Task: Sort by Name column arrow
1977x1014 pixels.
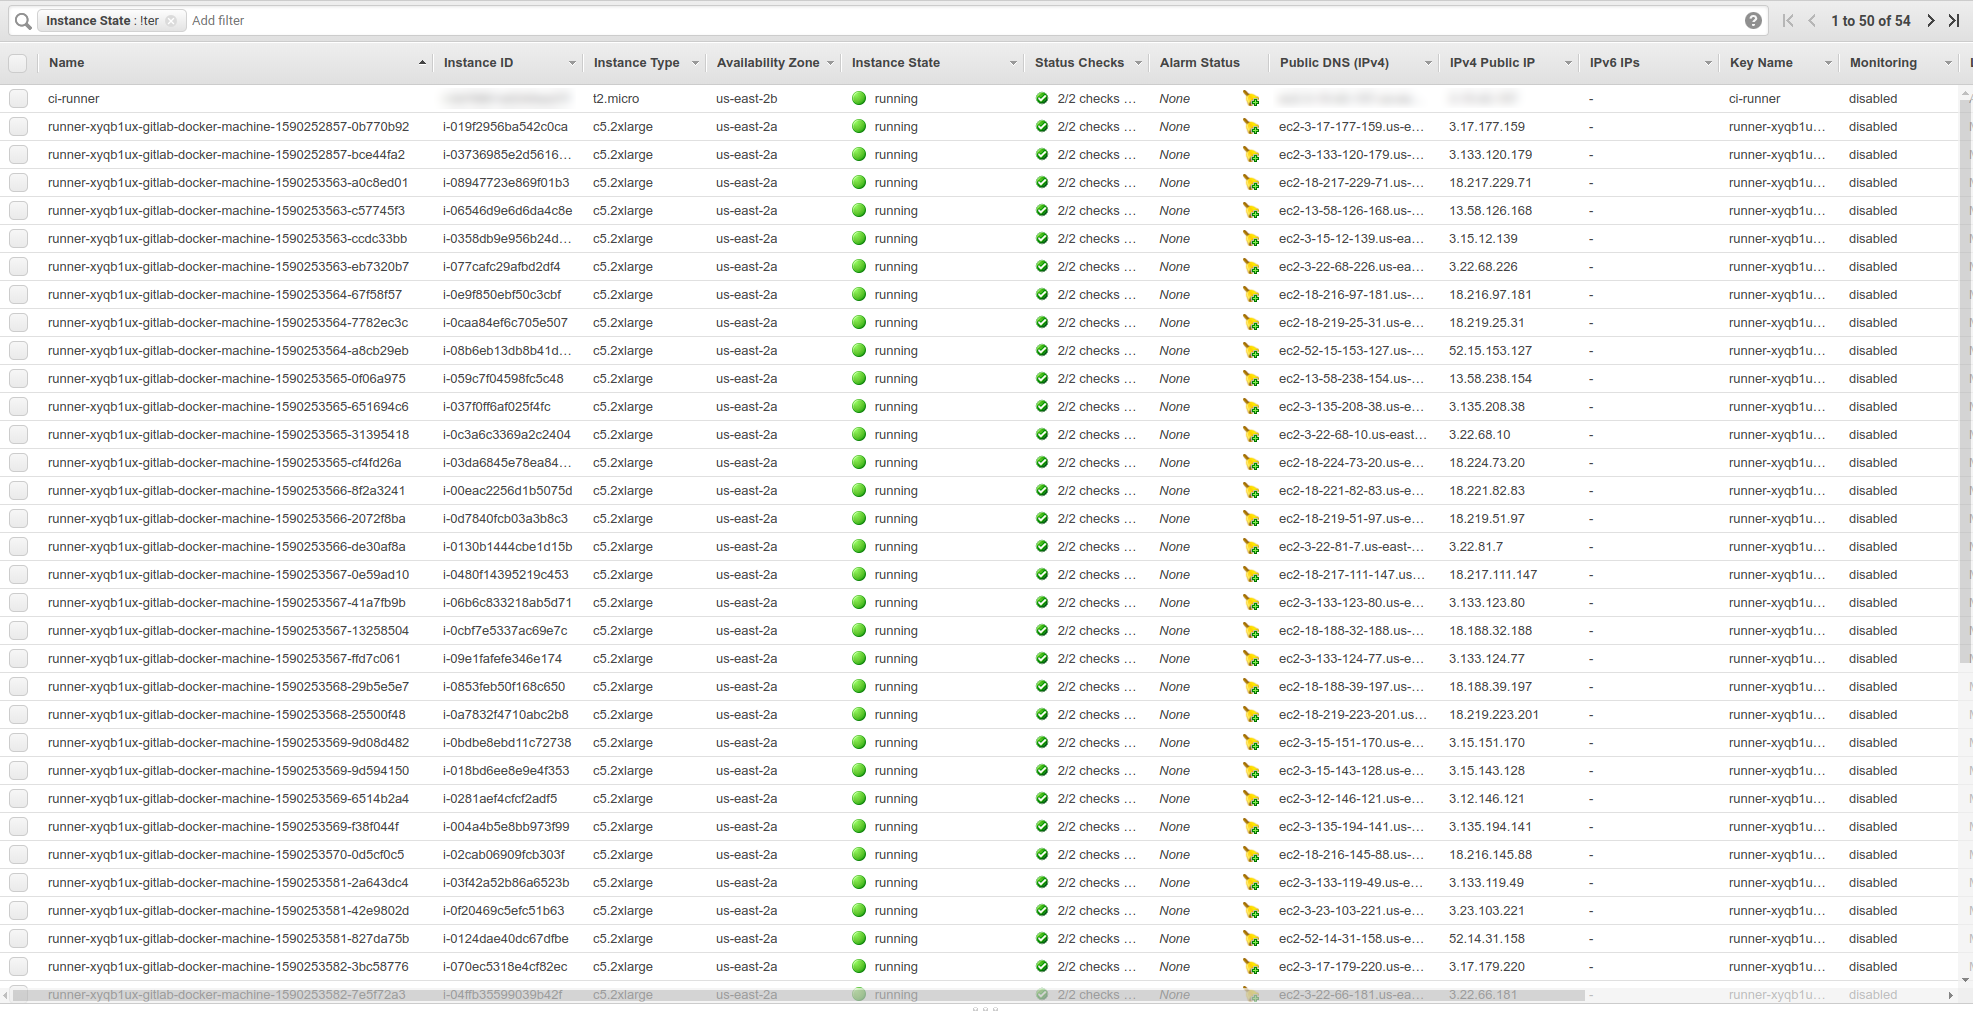Action: 422,63
